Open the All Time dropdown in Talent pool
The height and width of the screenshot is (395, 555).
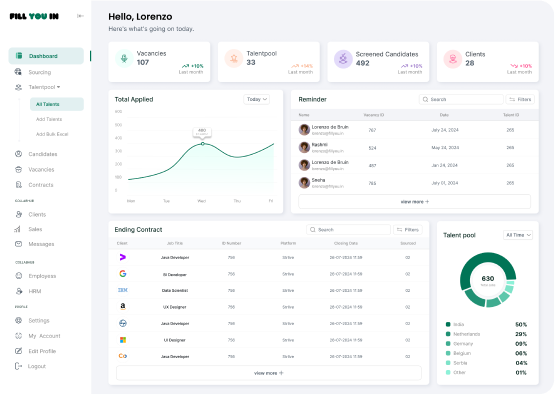coord(518,235)
